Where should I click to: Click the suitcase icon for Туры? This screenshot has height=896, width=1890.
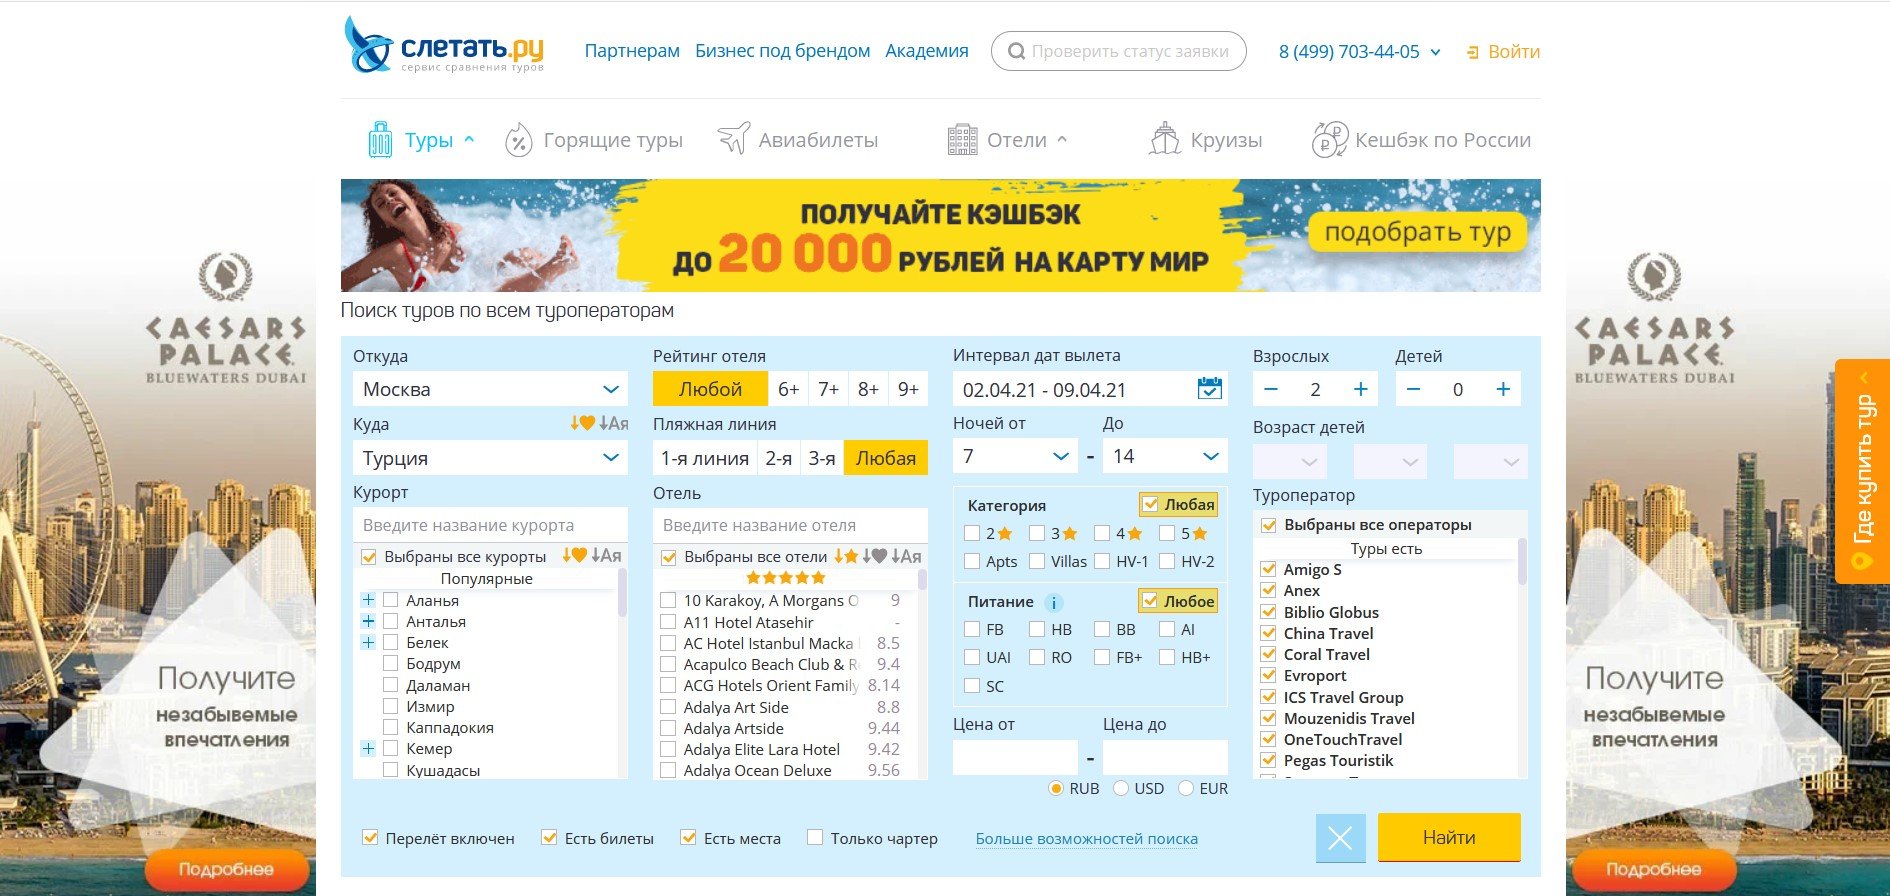pyautogui.click(x=380, y=140)
